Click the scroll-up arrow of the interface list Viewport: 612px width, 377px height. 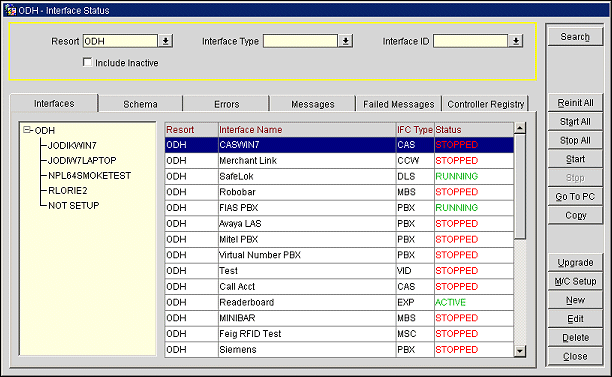519,128
